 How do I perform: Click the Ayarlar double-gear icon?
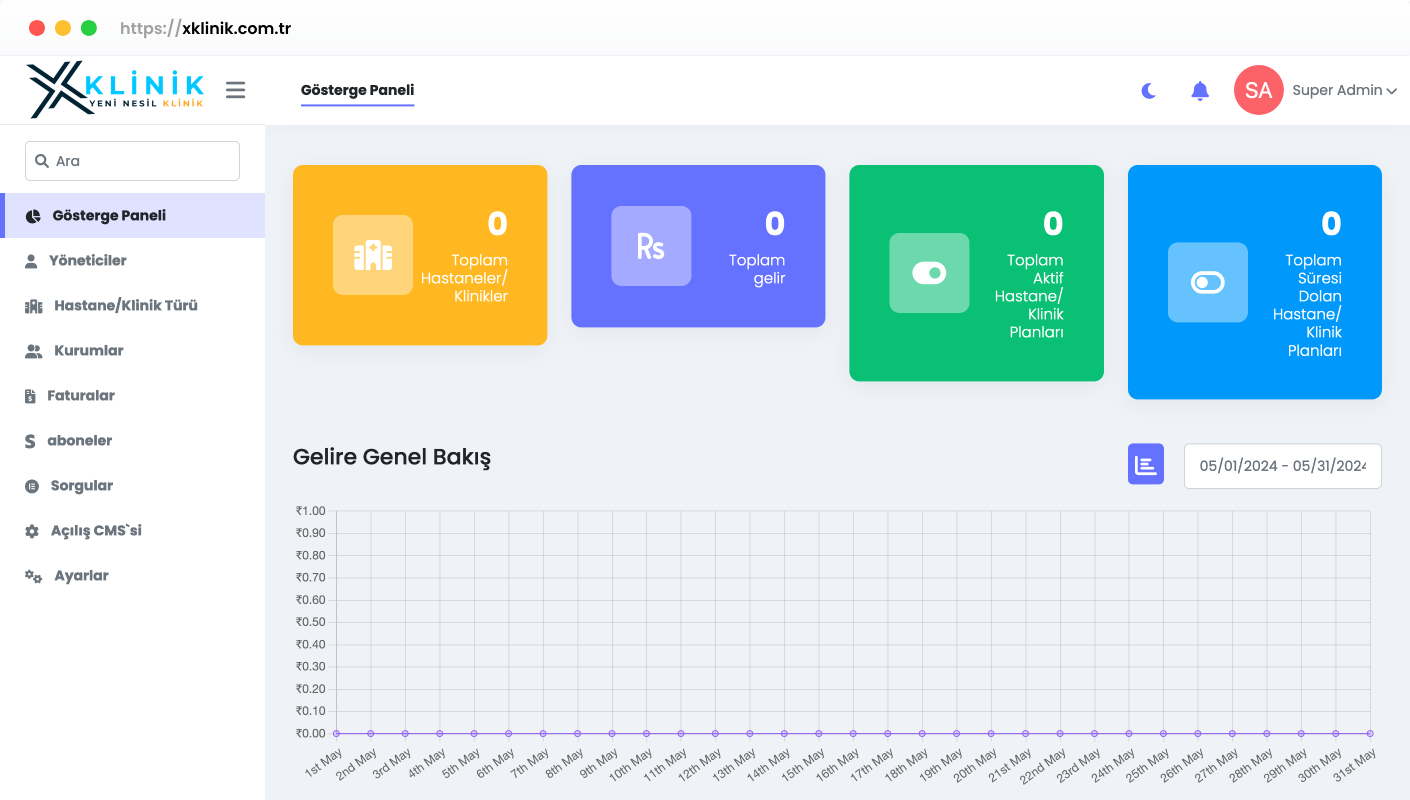[x=34, y=576]
